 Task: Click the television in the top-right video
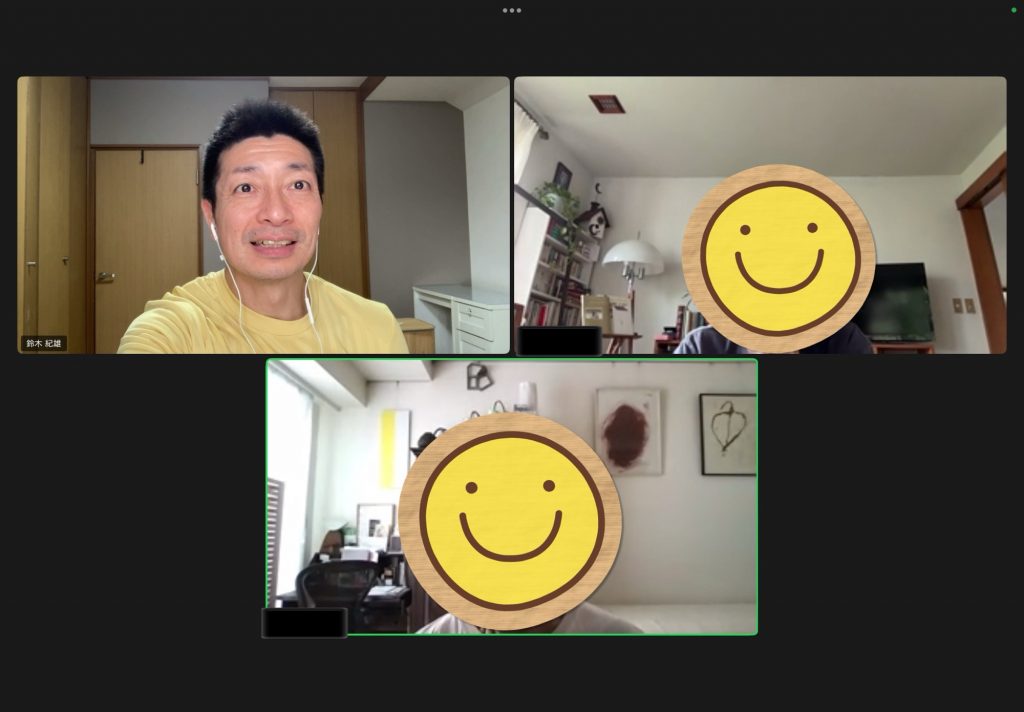click(x=896, y=302)
